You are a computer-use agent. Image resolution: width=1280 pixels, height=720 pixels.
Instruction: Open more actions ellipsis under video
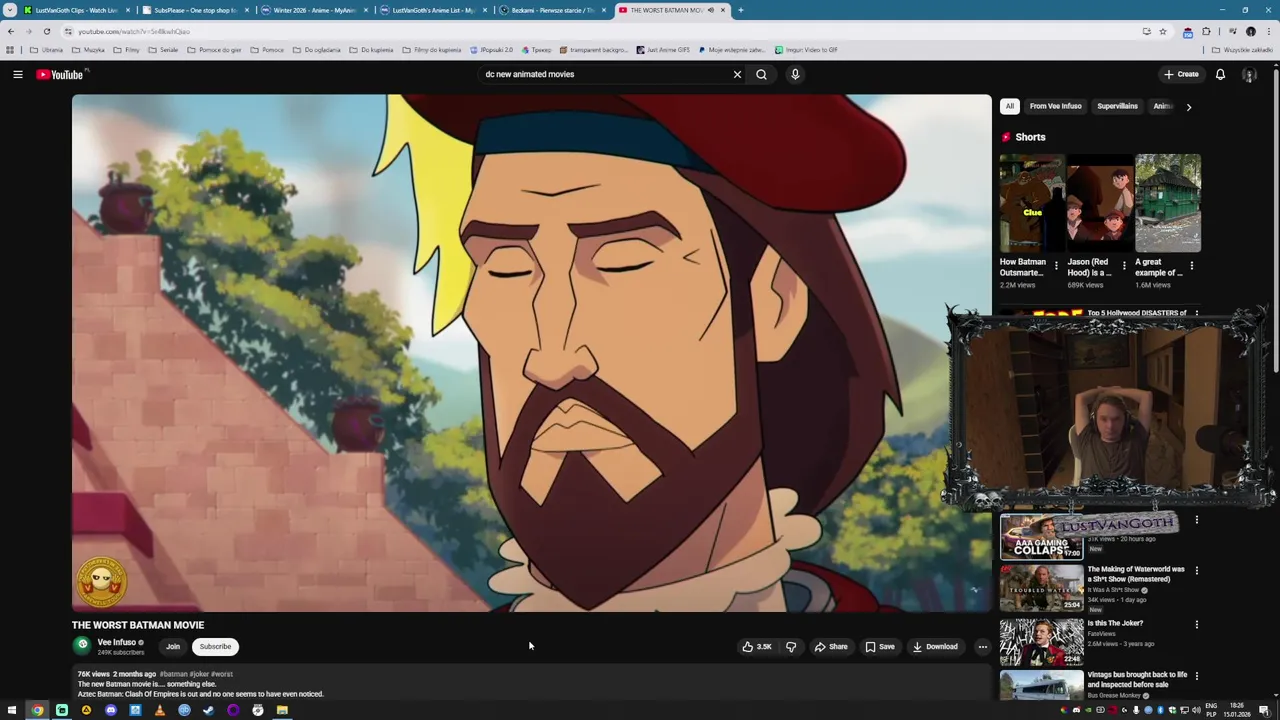click(x=982, y=646)
